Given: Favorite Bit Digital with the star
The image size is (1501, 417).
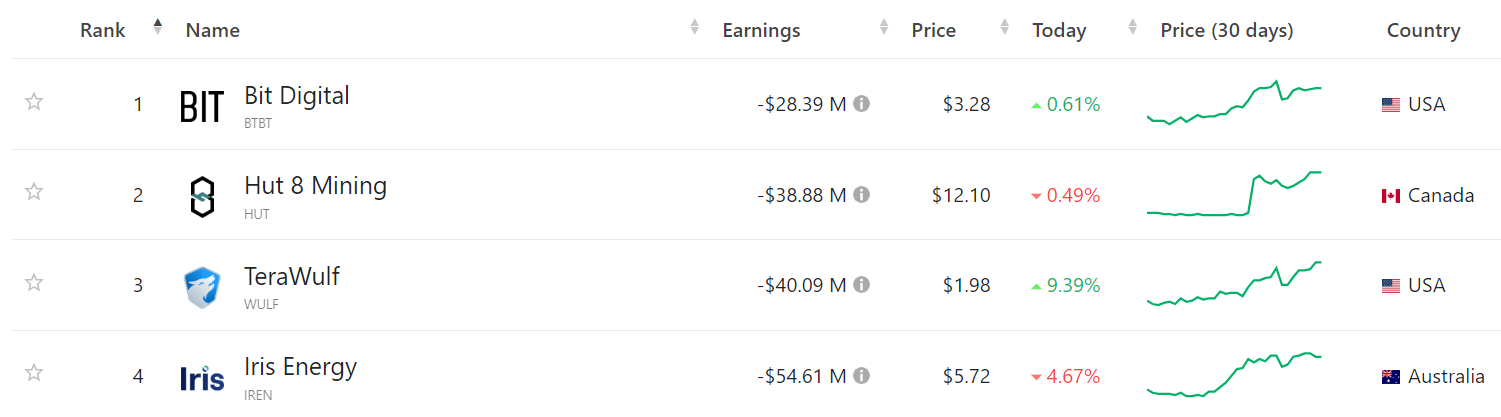Looking at the screenshot, I should 34,102.
